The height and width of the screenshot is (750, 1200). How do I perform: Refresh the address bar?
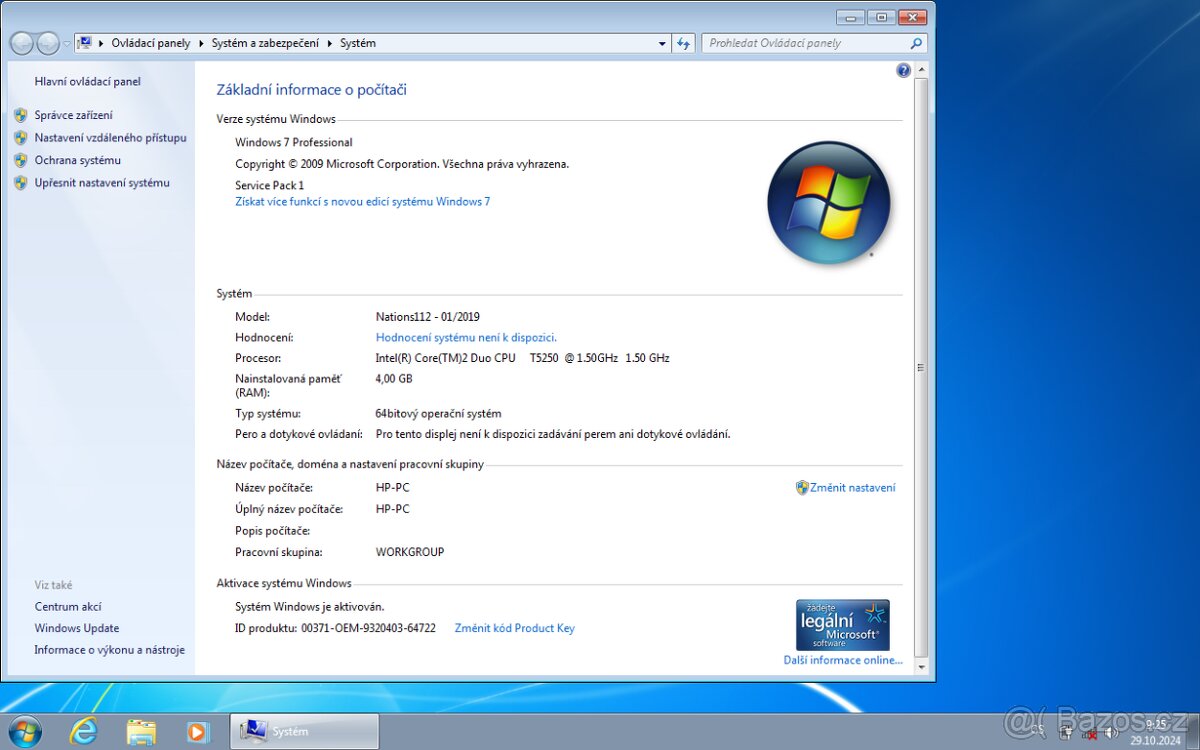pyautogui.click(x=684, y=44)
